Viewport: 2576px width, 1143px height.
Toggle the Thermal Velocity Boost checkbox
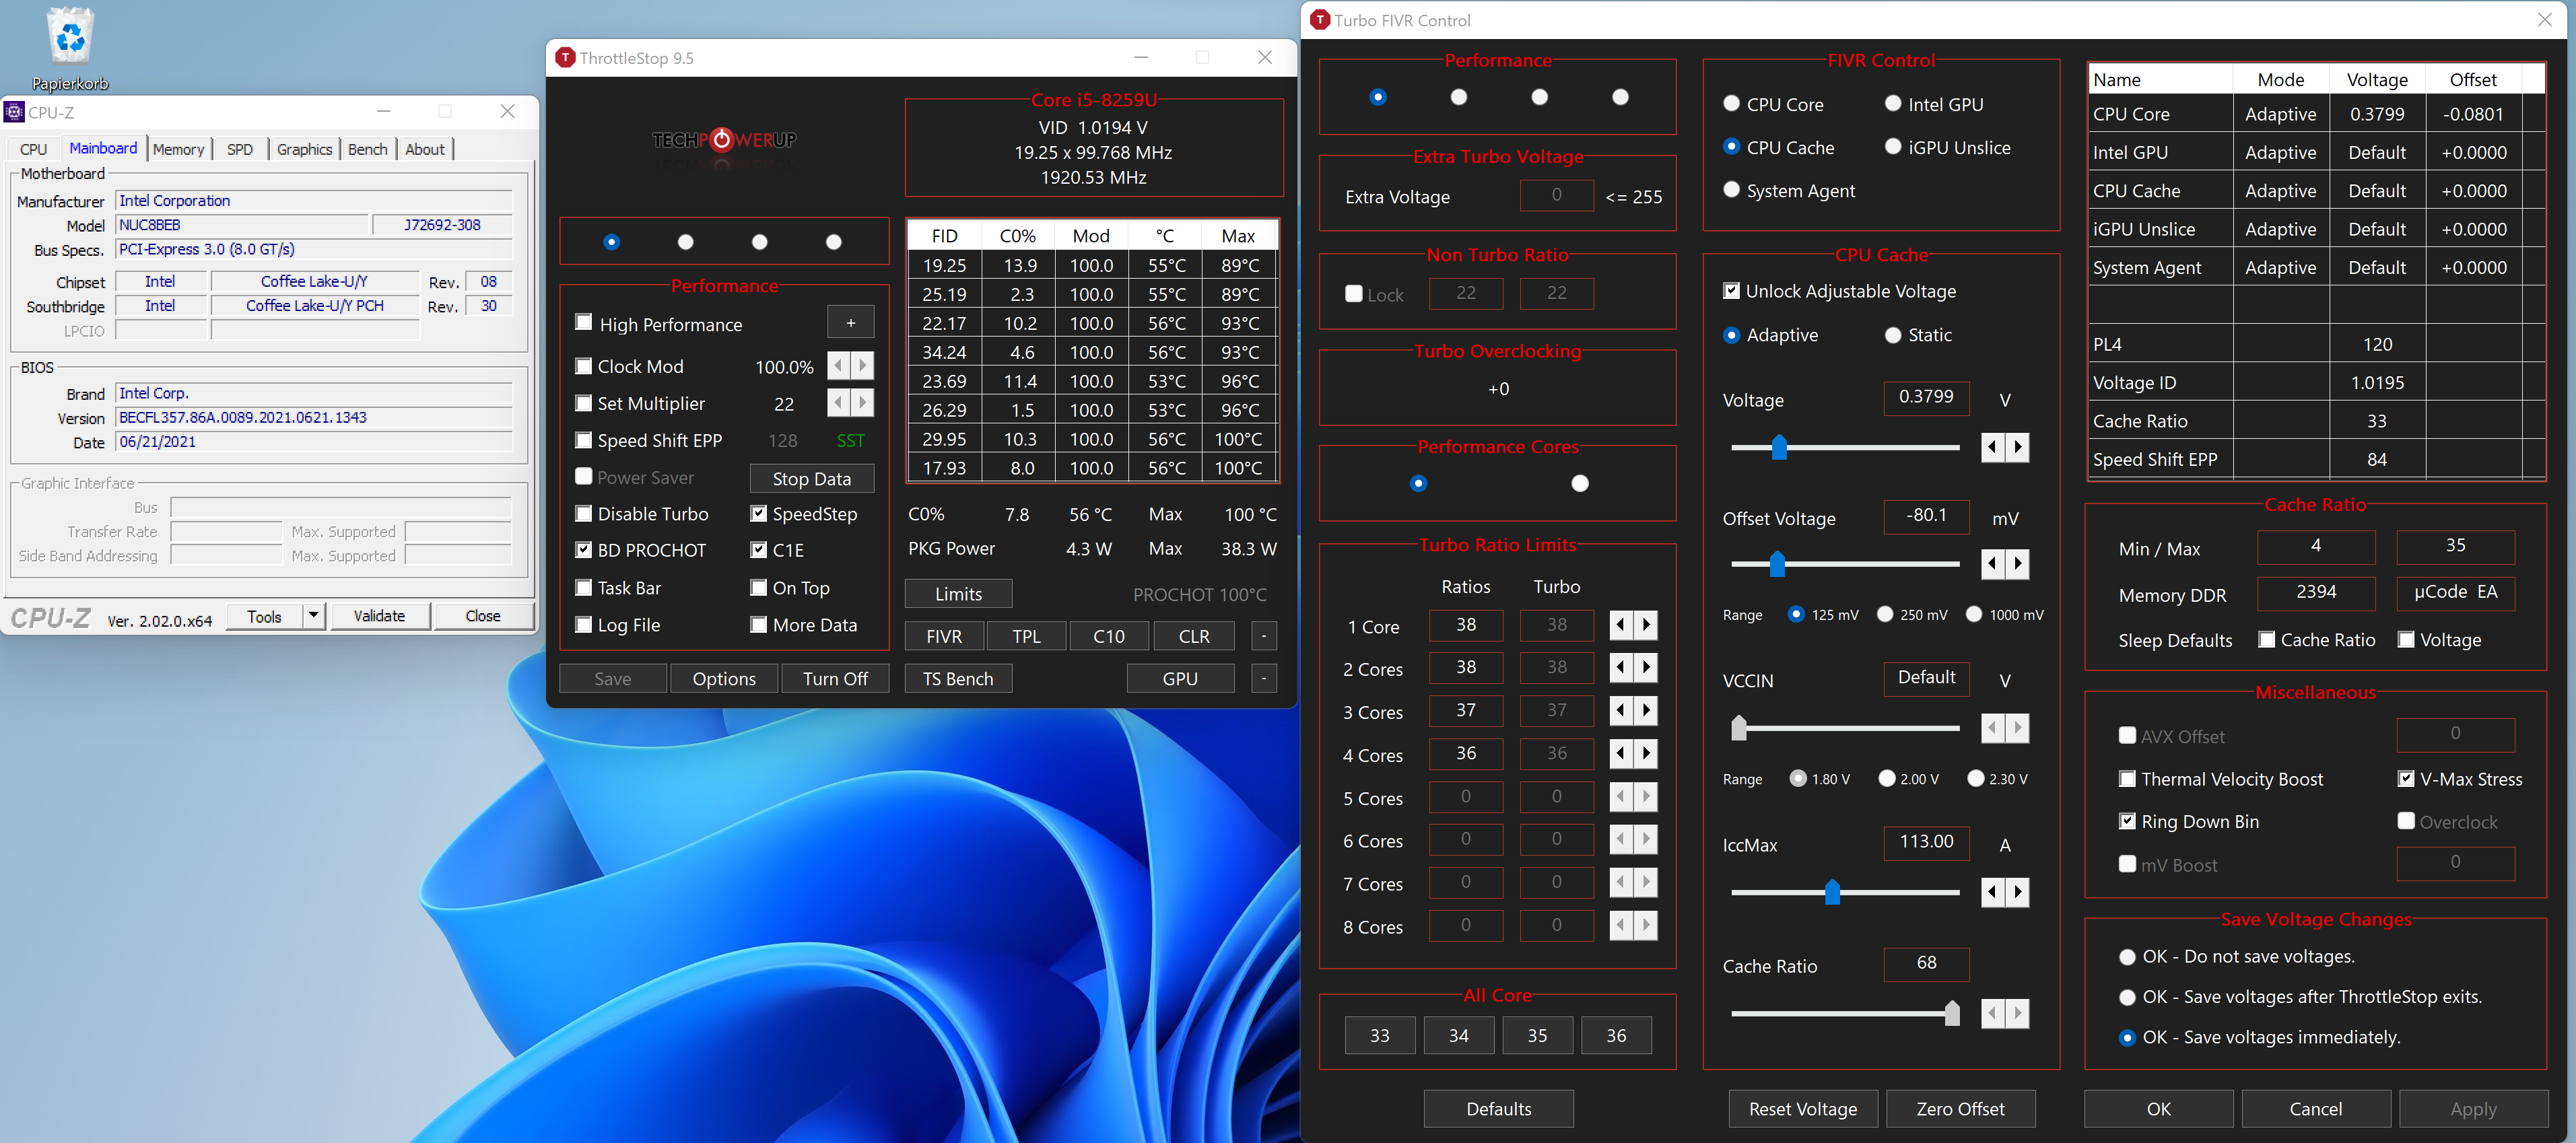[x=2127, y=779]
